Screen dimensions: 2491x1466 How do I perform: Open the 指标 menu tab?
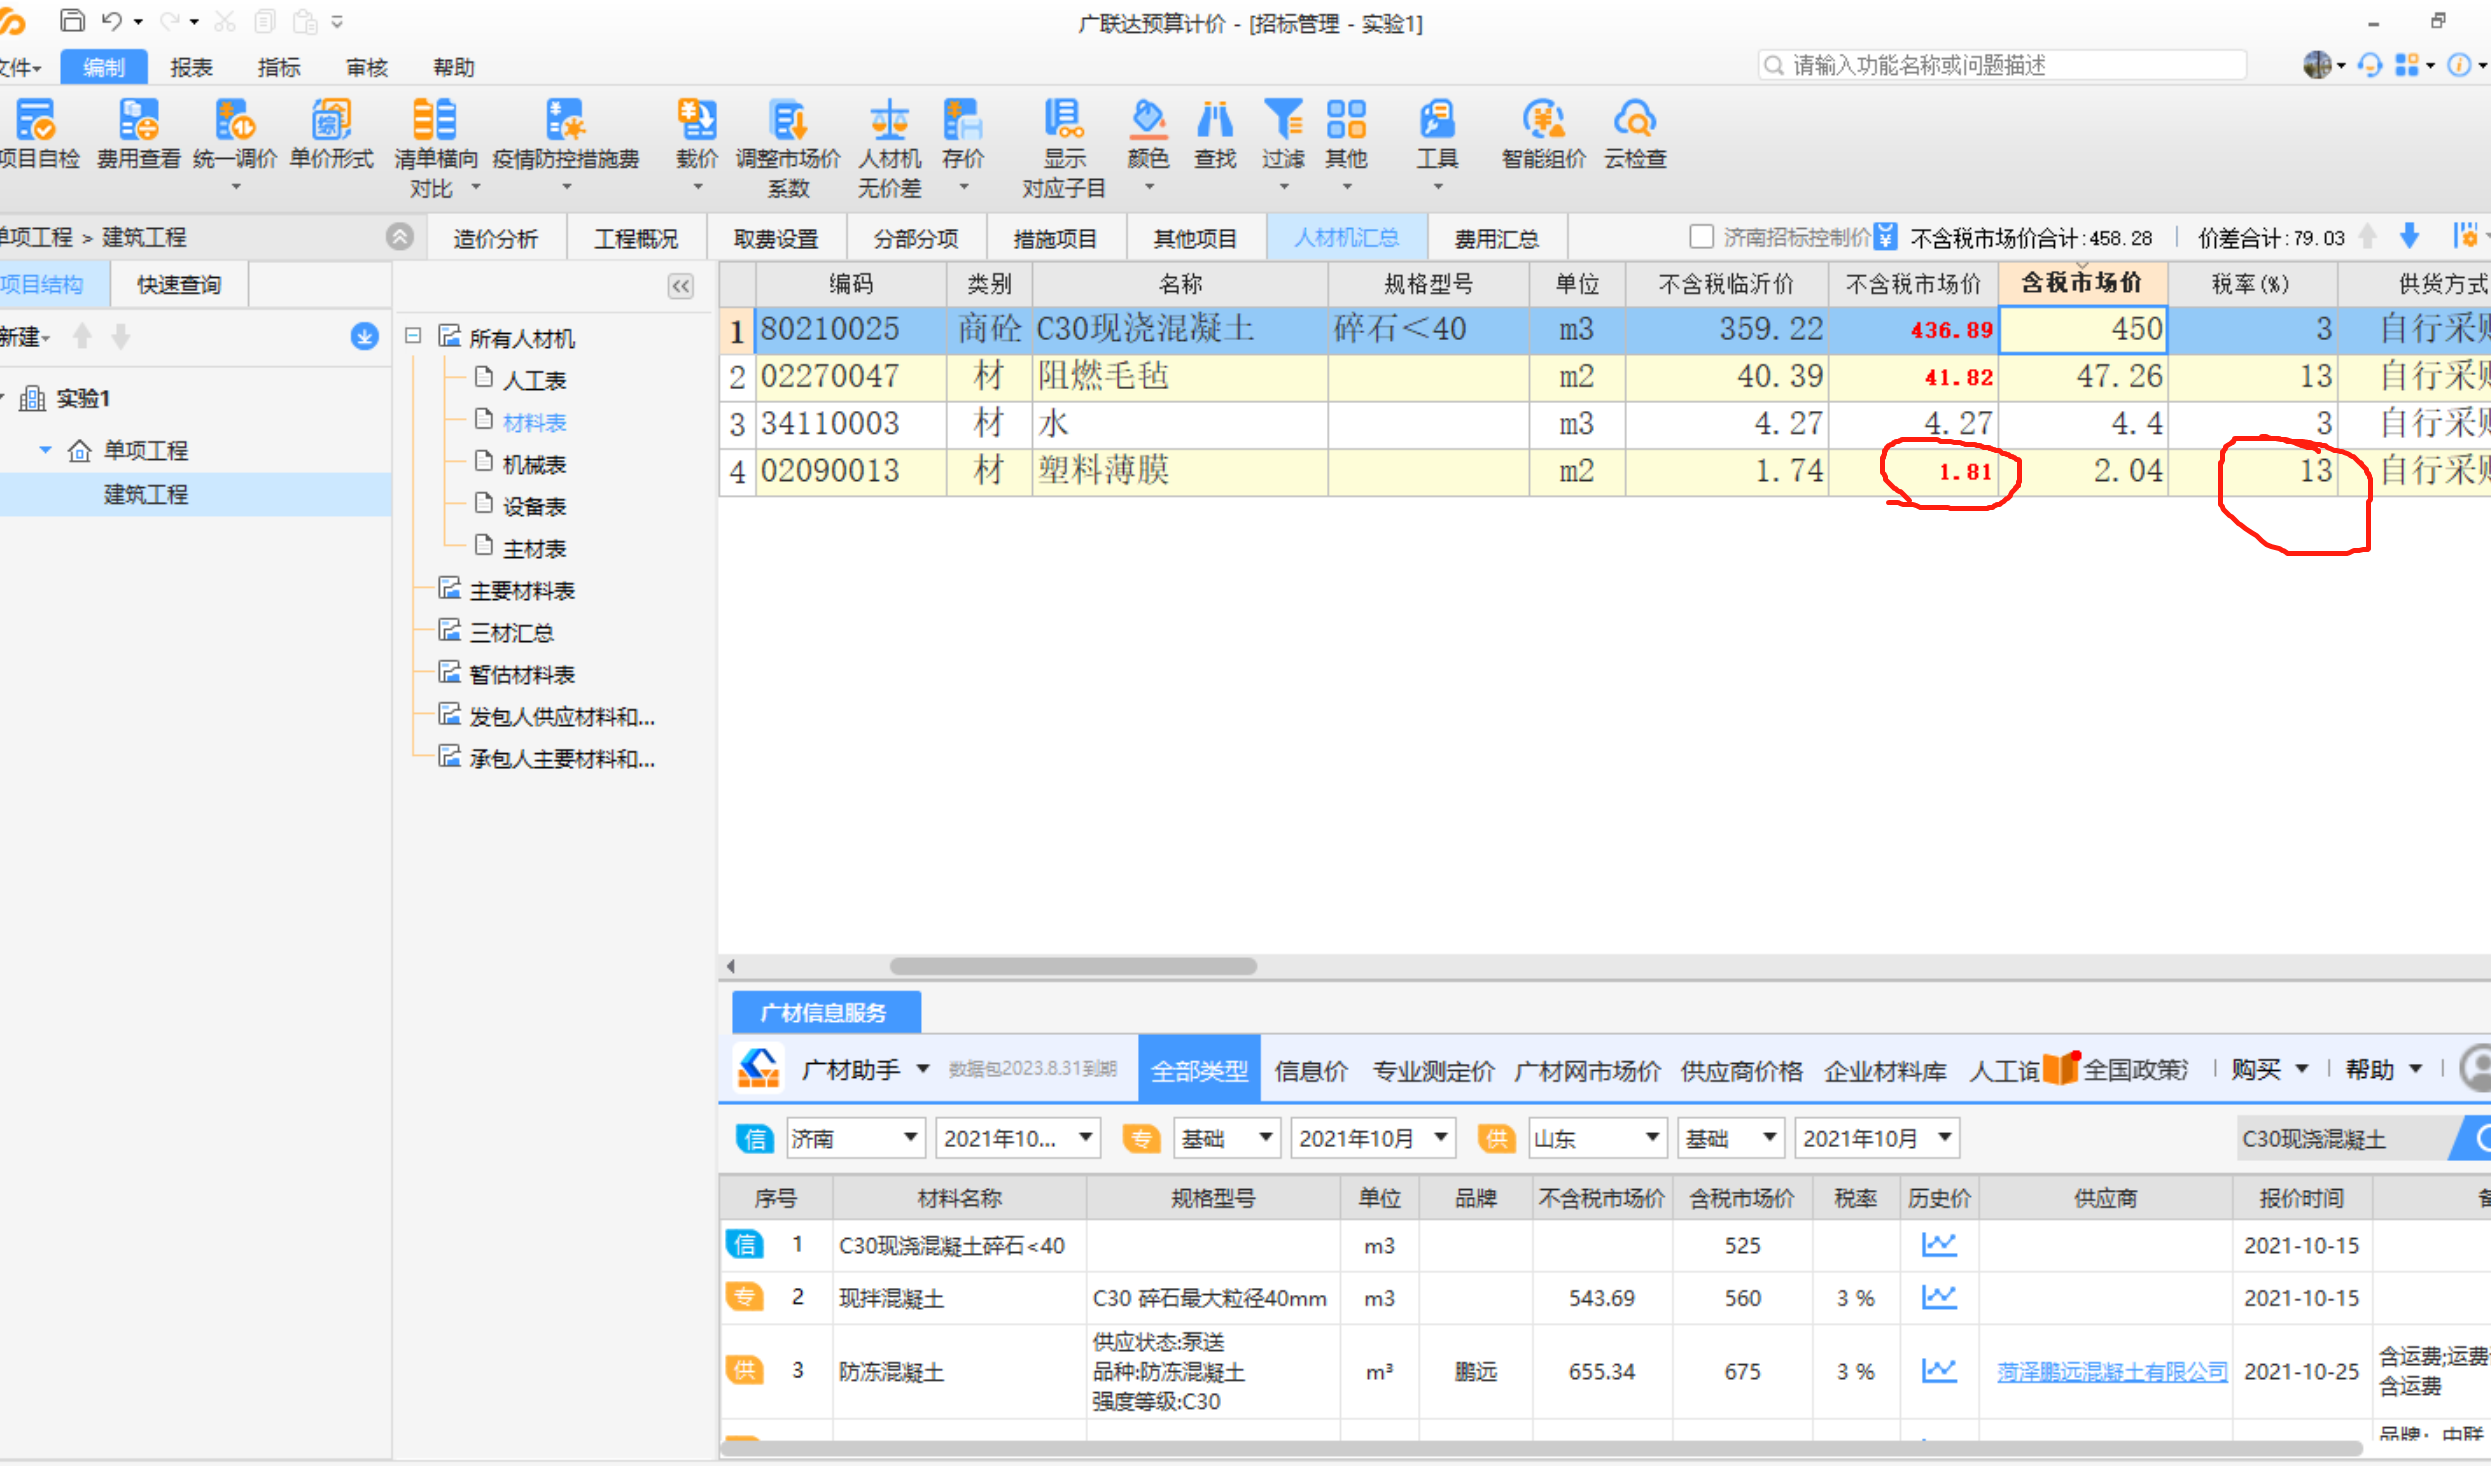[x=279, y=67]
